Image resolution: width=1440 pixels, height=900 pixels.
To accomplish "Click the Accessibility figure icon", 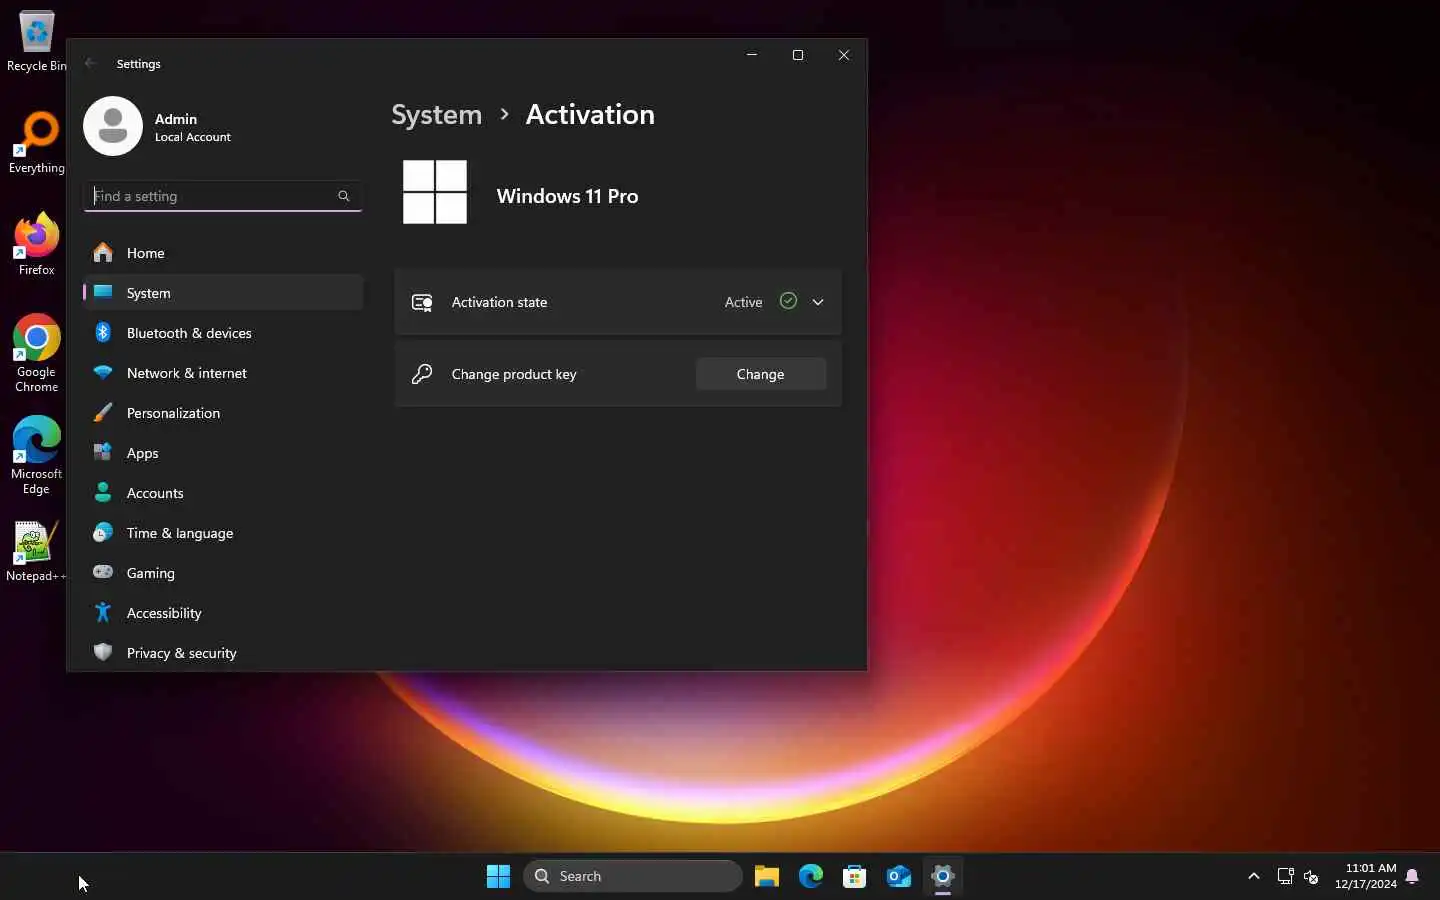I will pyautogui.click(x=103, y=612).
